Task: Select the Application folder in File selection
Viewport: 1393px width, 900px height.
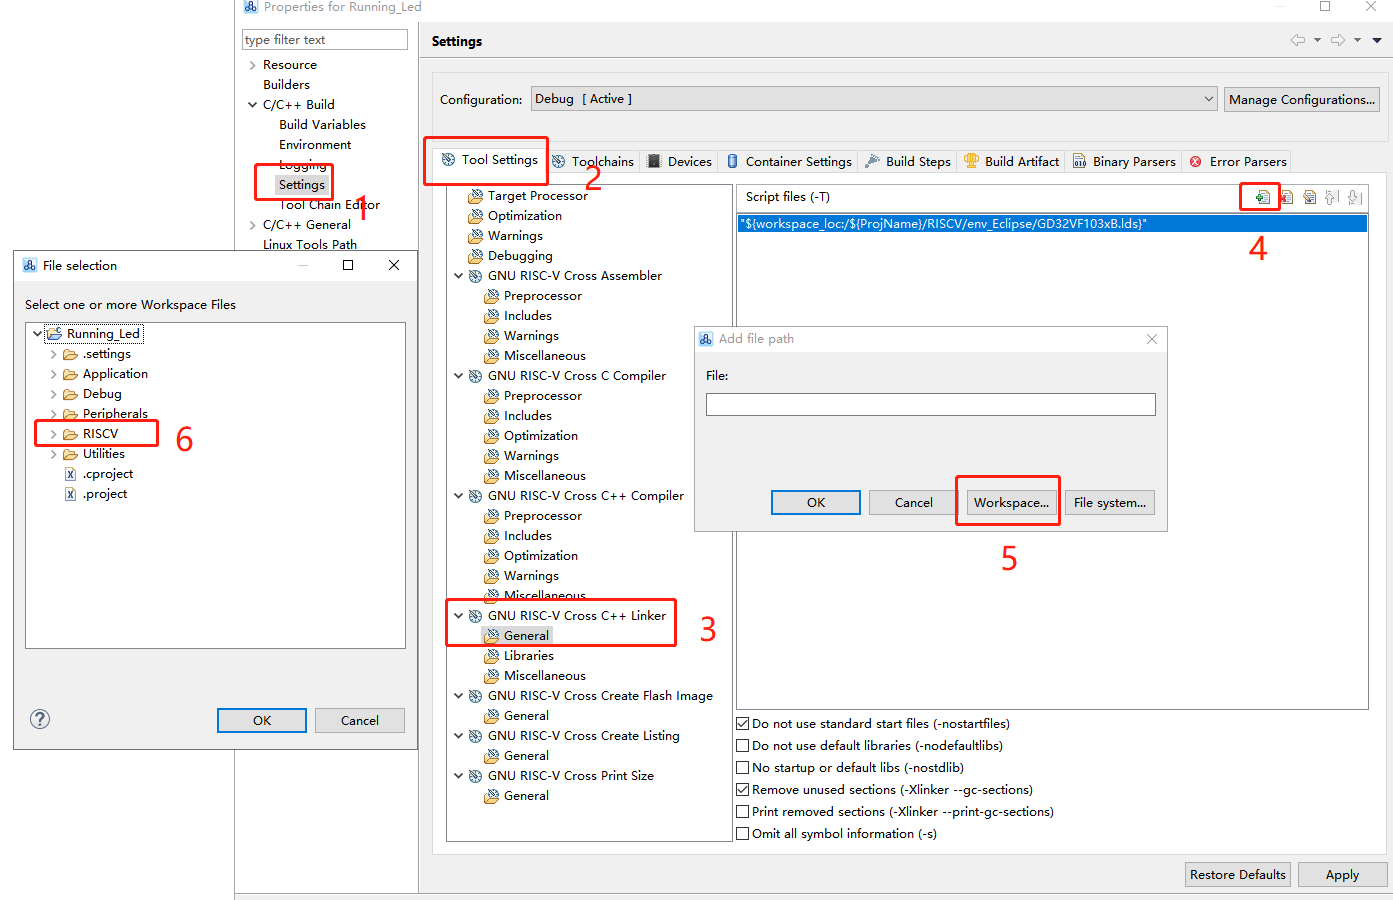Action: pos(115,374)
